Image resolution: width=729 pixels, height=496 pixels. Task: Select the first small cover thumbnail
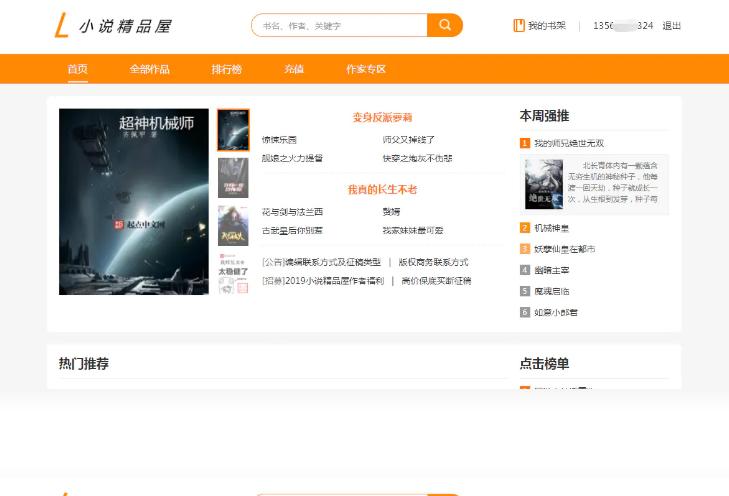pos(233,130)
